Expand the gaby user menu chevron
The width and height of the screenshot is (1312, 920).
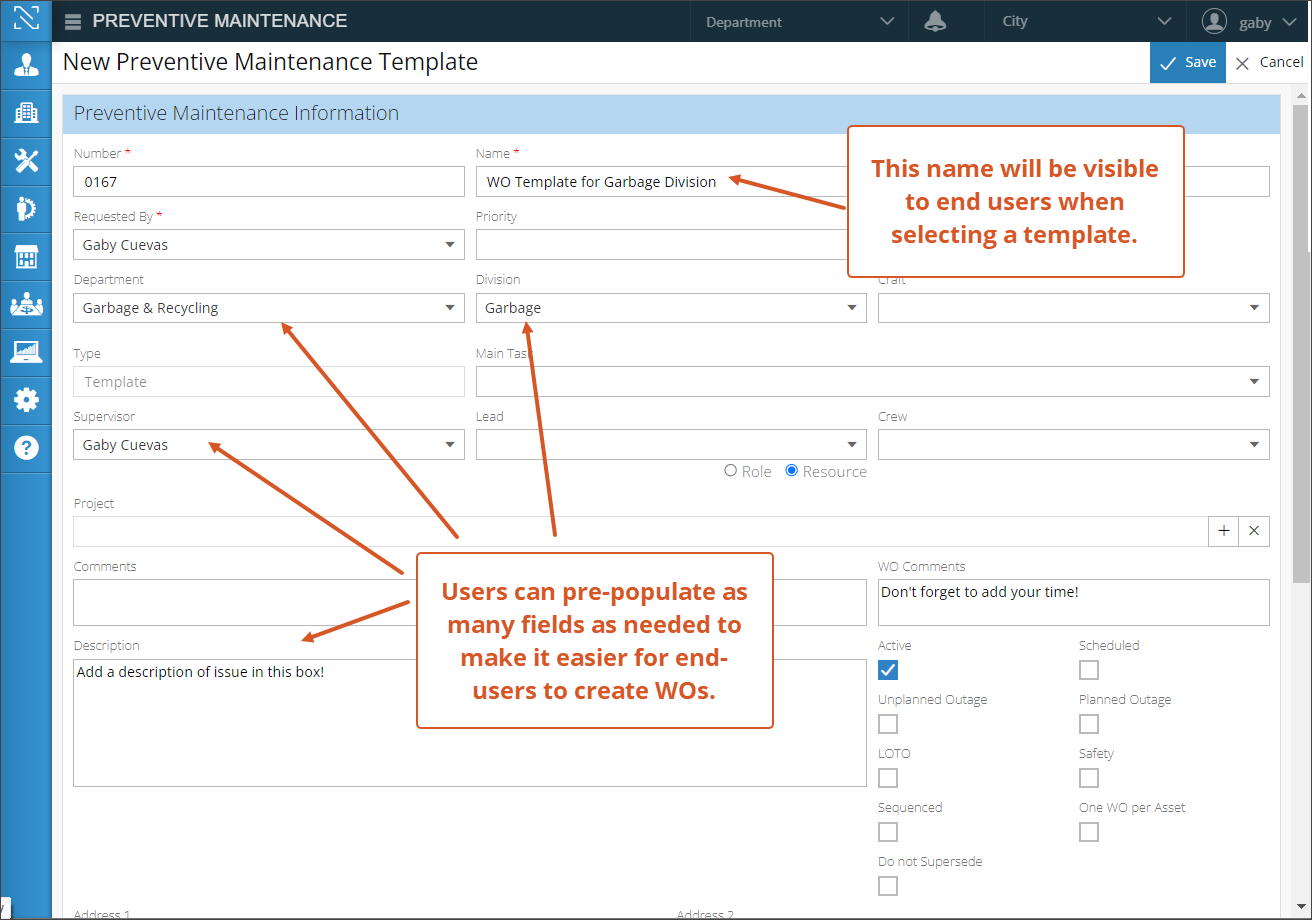1288,22
